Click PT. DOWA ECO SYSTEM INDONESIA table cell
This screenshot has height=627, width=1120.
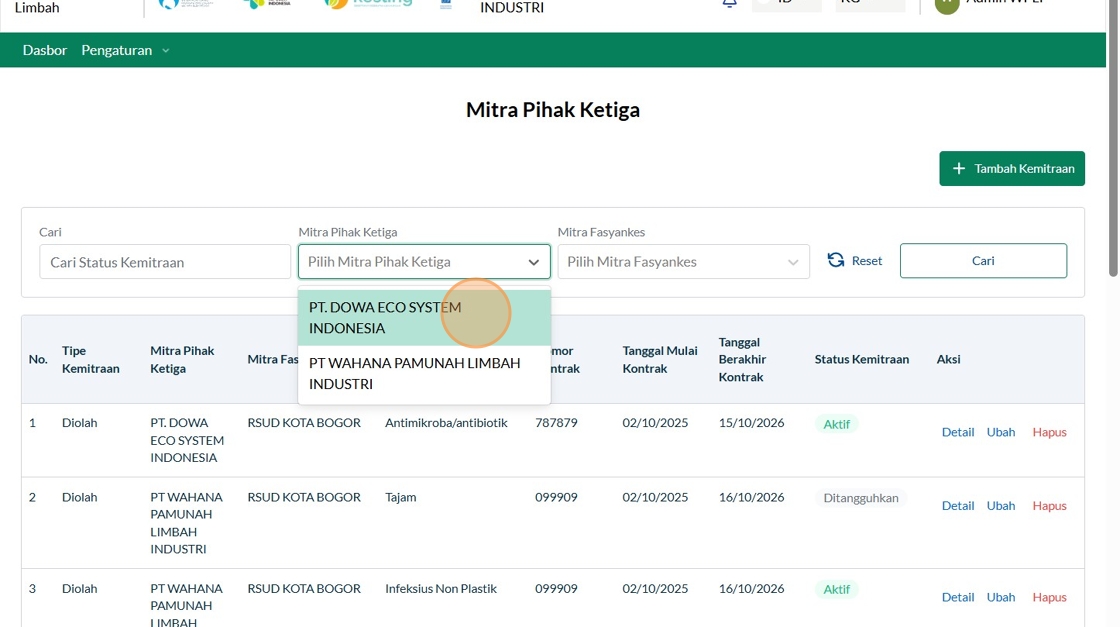186,440
